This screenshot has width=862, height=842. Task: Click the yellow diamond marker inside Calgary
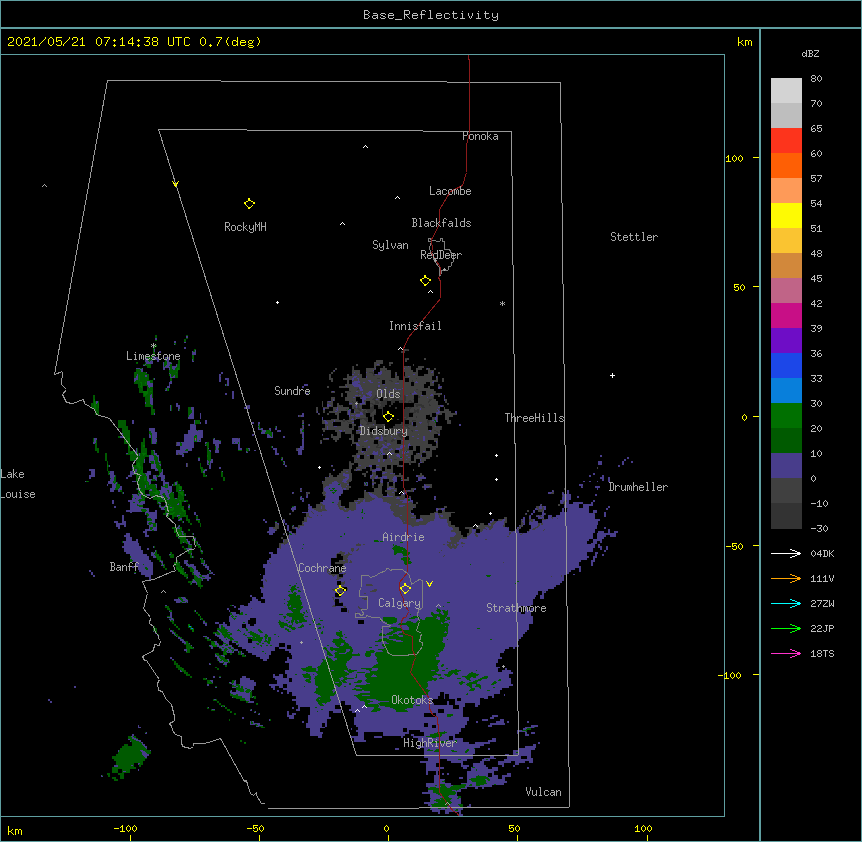(x=405, y=589)
